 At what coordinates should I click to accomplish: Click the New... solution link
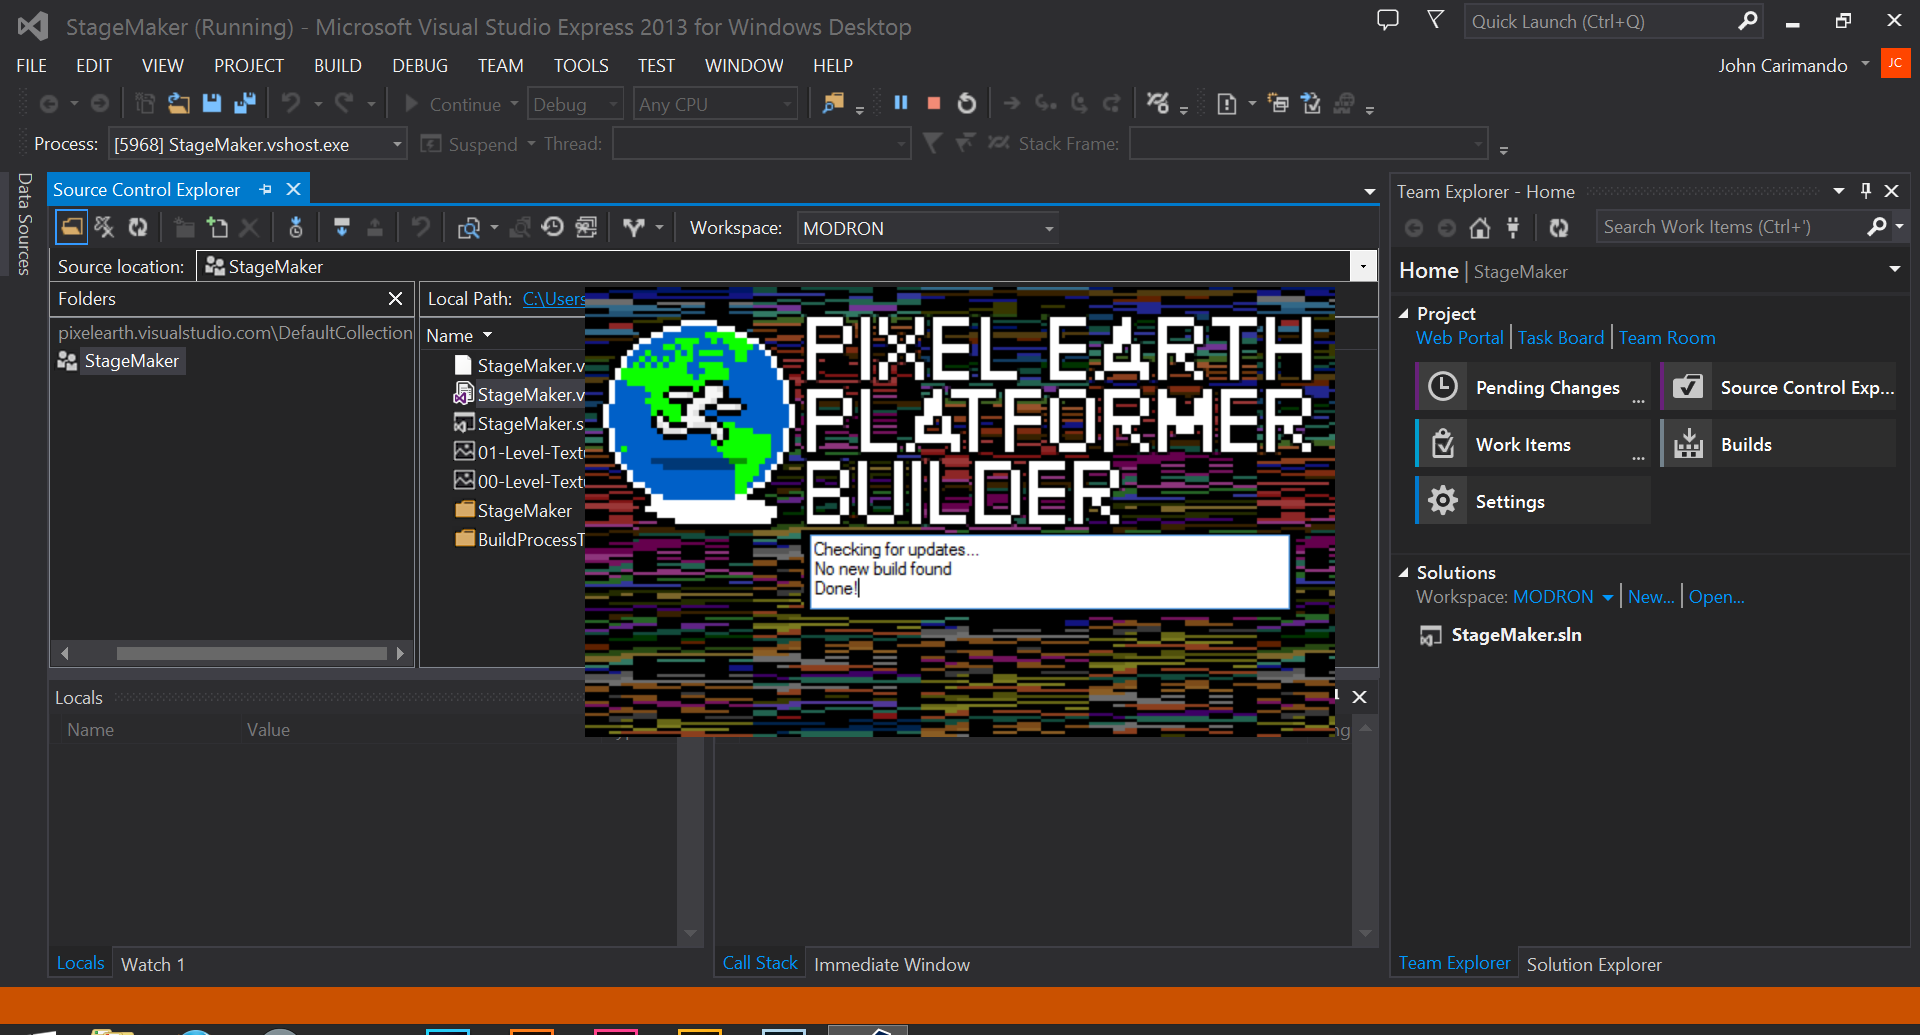pos(1651,597)
